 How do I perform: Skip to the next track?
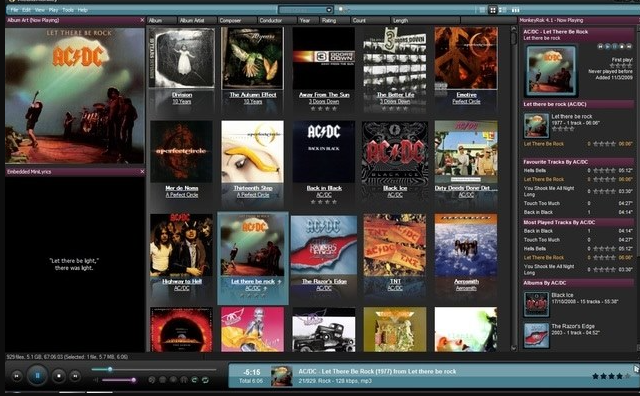pyautogui.click(x=75, y=376)
